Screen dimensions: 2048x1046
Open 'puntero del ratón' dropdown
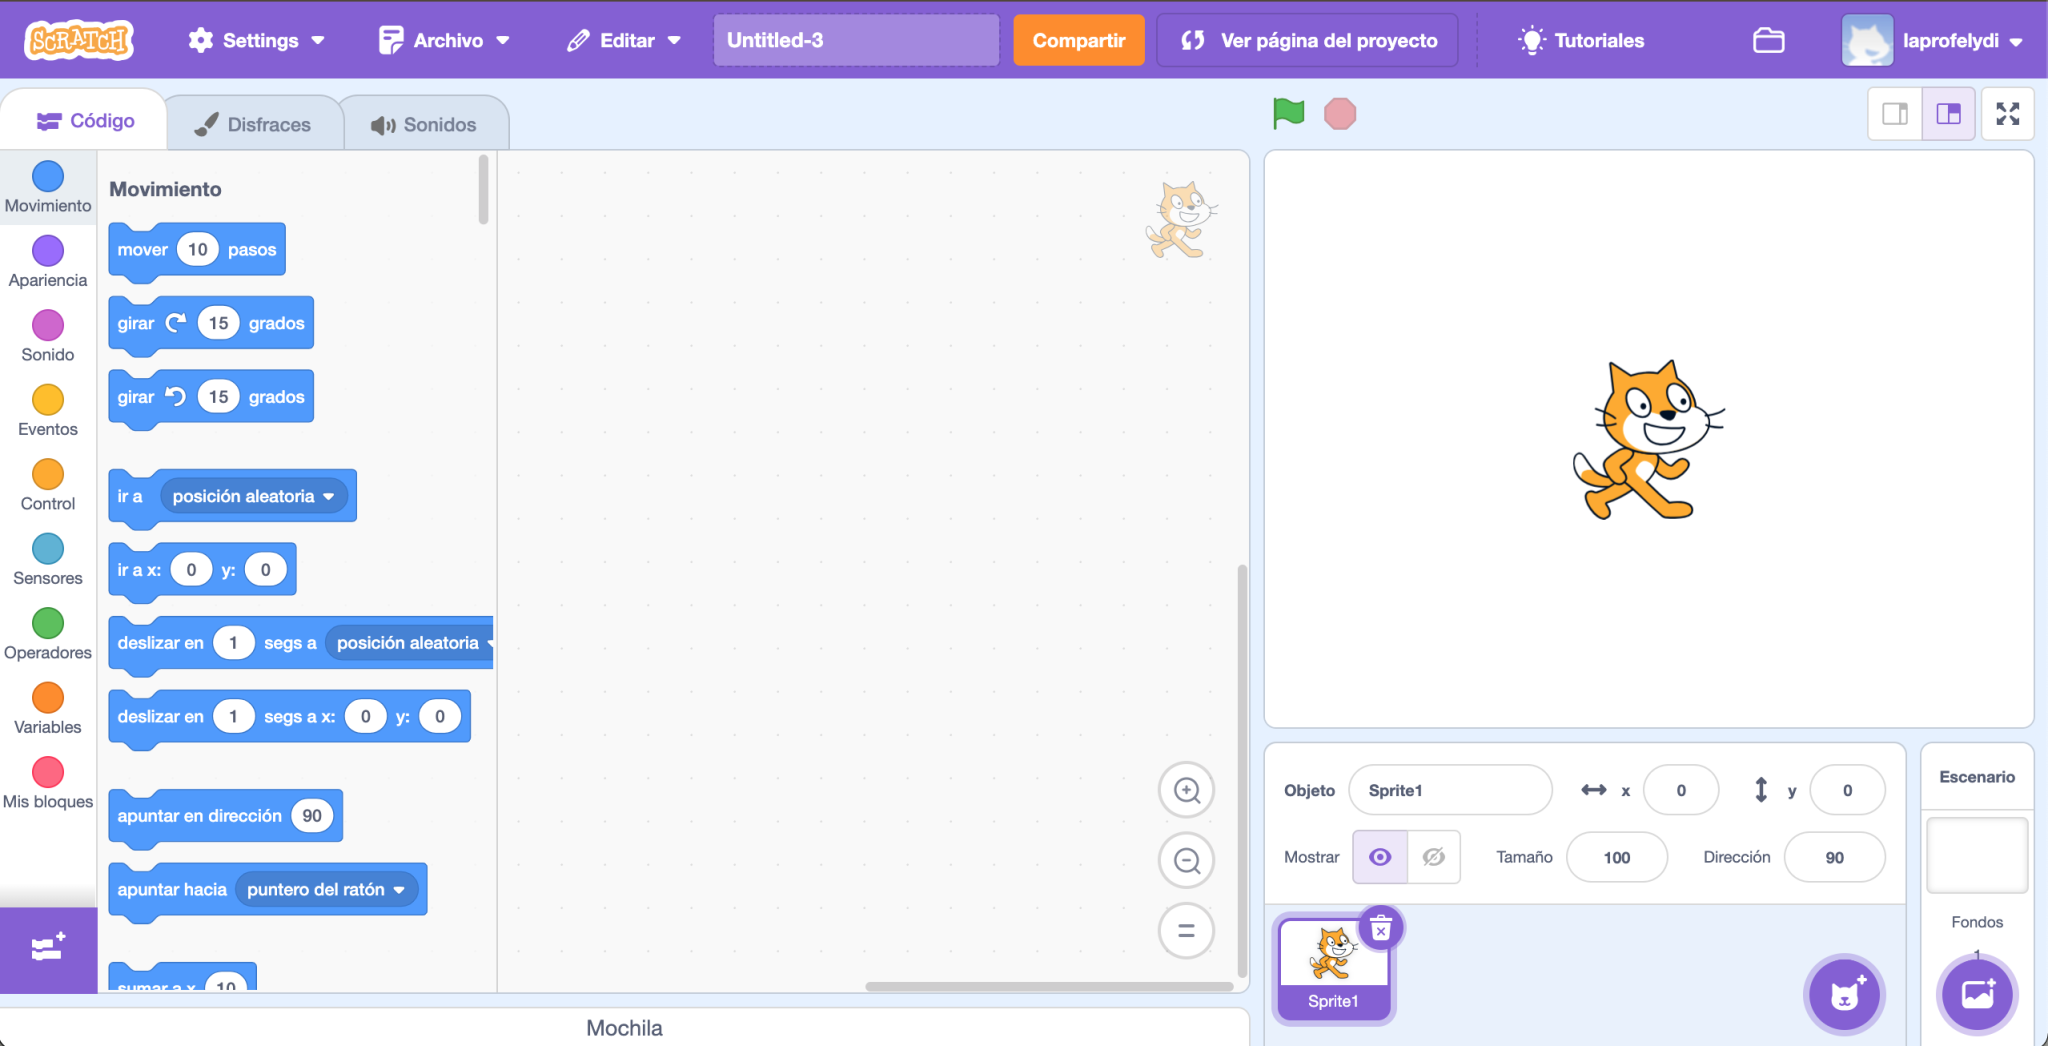pos(399,890)
